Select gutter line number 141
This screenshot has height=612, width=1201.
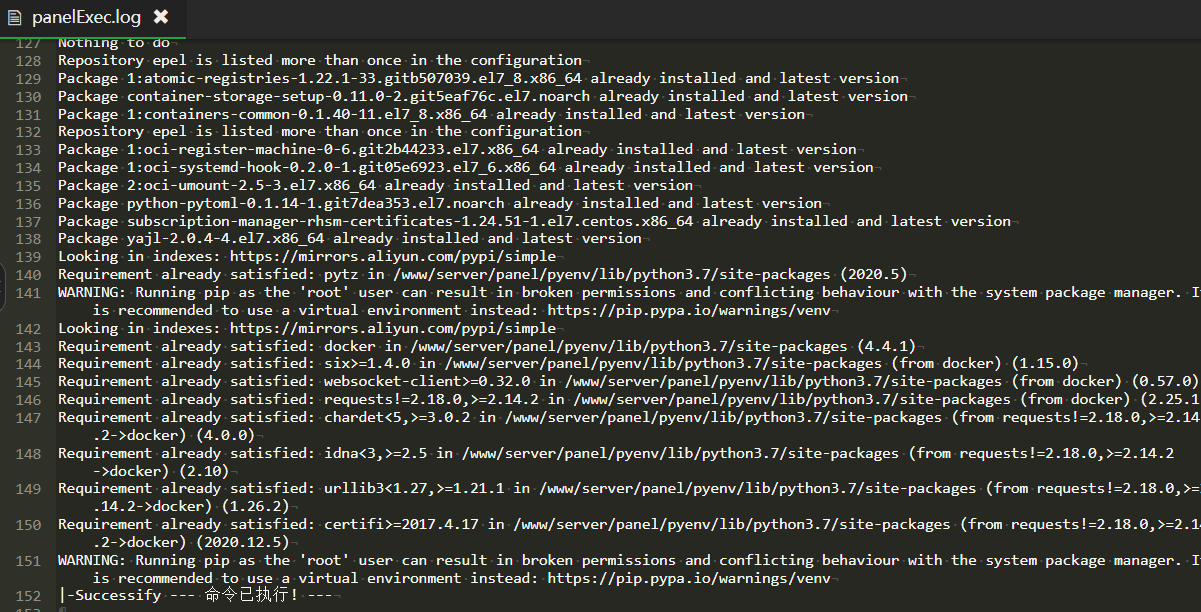tap(29, 293)
